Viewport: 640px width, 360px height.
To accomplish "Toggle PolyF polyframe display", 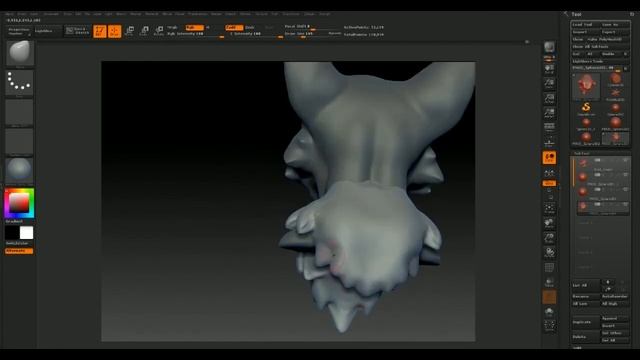I will point(549,267).
